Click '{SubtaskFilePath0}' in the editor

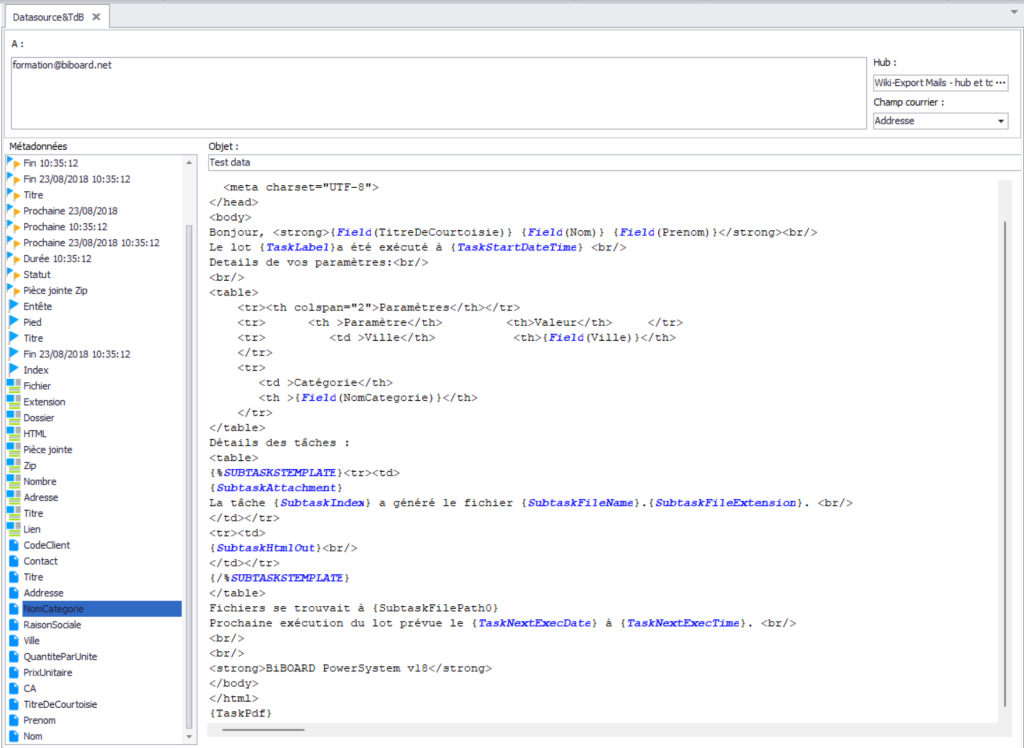[436, 608]
